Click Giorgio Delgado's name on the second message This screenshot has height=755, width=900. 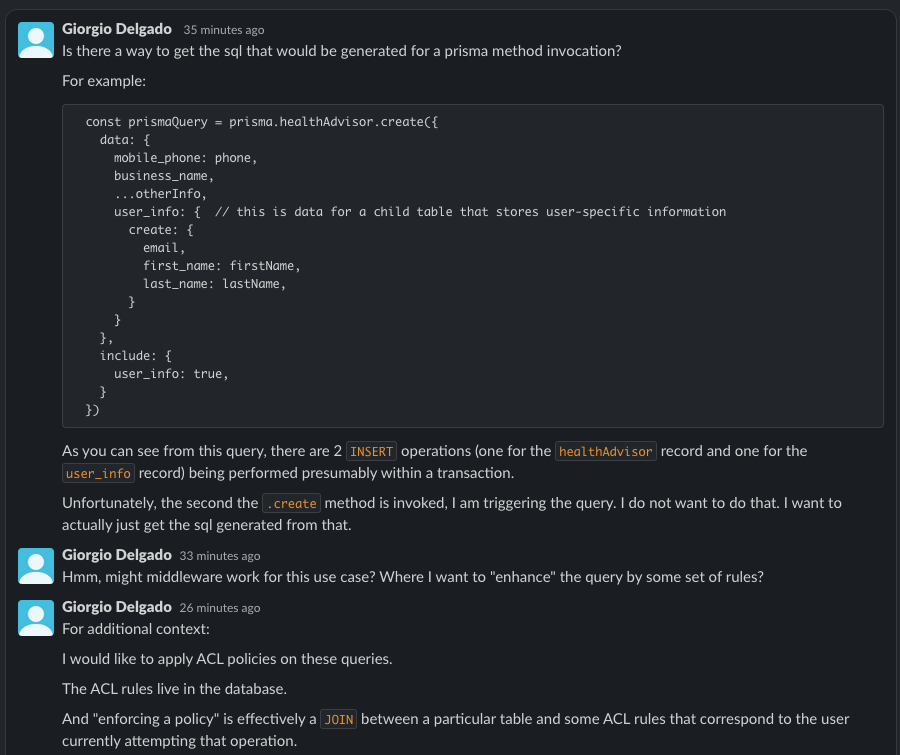pyautogui.click(x=117, y=554)
